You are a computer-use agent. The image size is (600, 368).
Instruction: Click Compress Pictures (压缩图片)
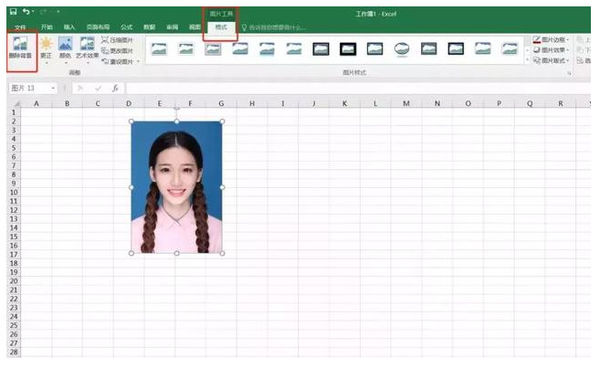(x=117, y=40)
